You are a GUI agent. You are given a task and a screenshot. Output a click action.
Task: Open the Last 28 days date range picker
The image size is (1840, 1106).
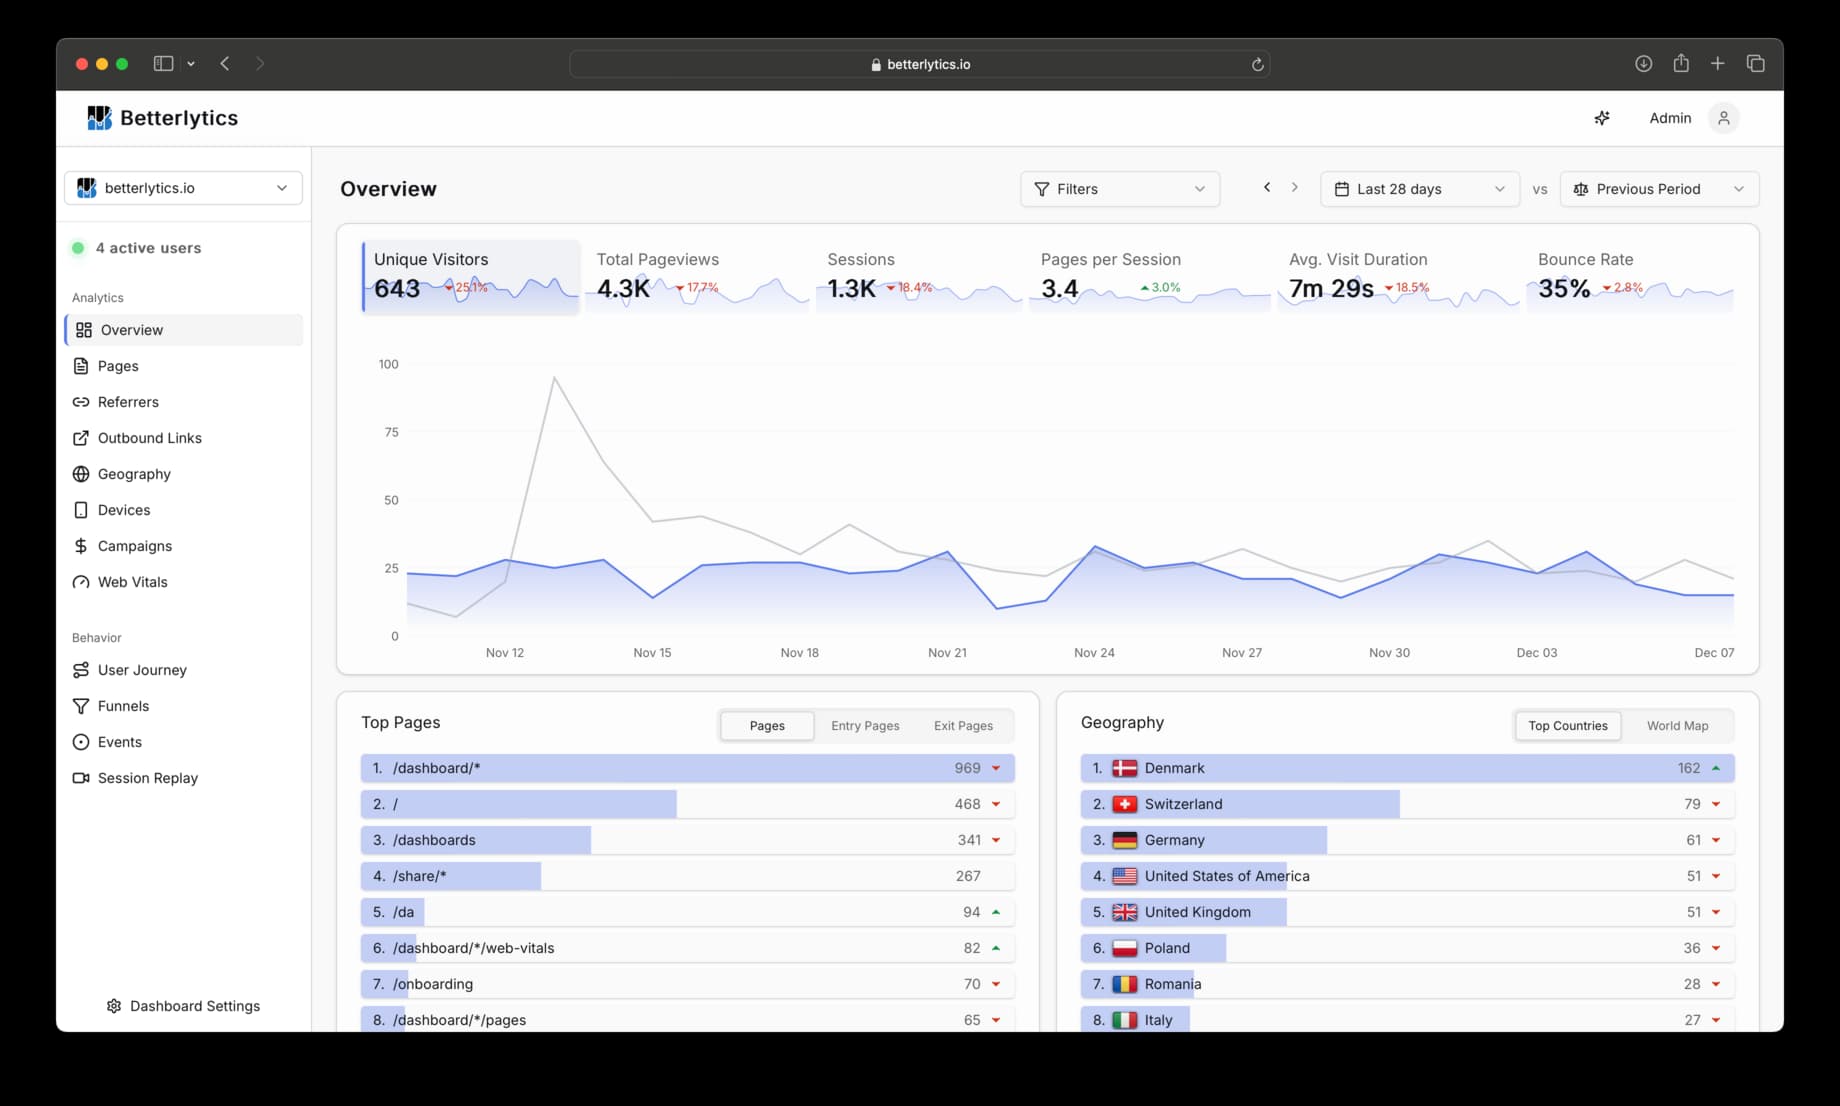pyautogui.click(x=1418, y=188)
